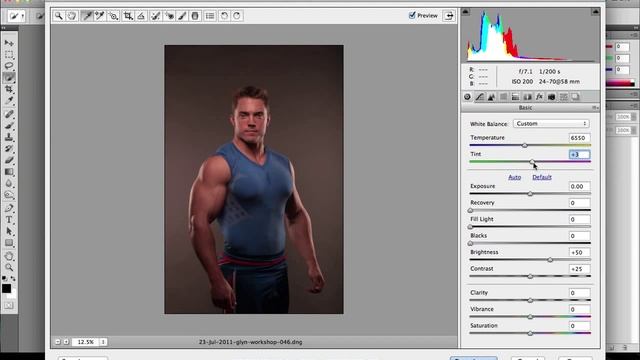Select Rectangular Marquee tool in Photoshop toolbox
640x360 pixels.
click(x=9, y=54)
